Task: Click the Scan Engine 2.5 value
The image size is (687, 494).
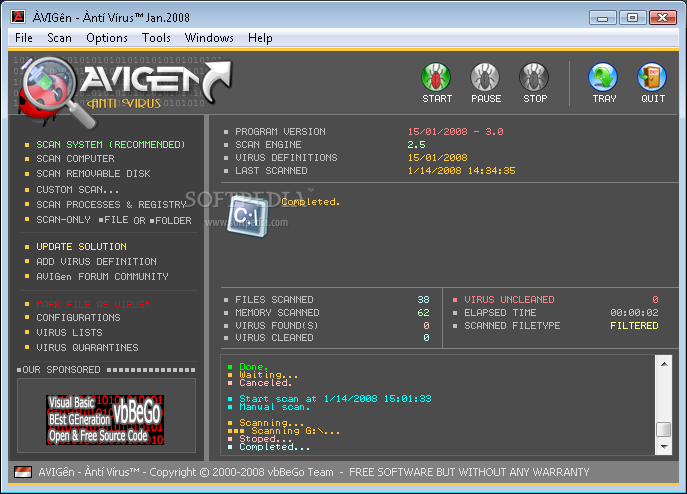Action: point(416,145)
